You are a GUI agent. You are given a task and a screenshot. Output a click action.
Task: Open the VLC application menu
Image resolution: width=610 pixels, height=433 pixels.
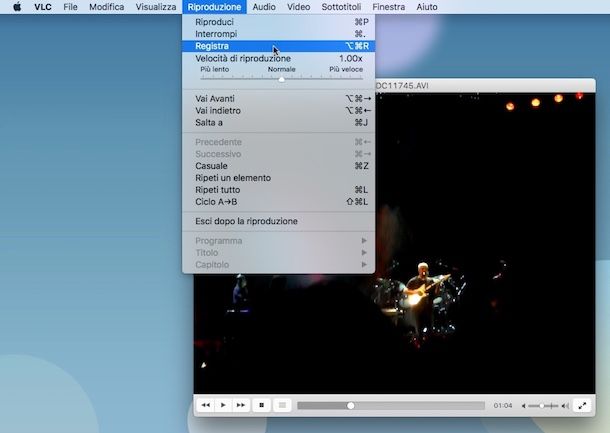point(43,7)
